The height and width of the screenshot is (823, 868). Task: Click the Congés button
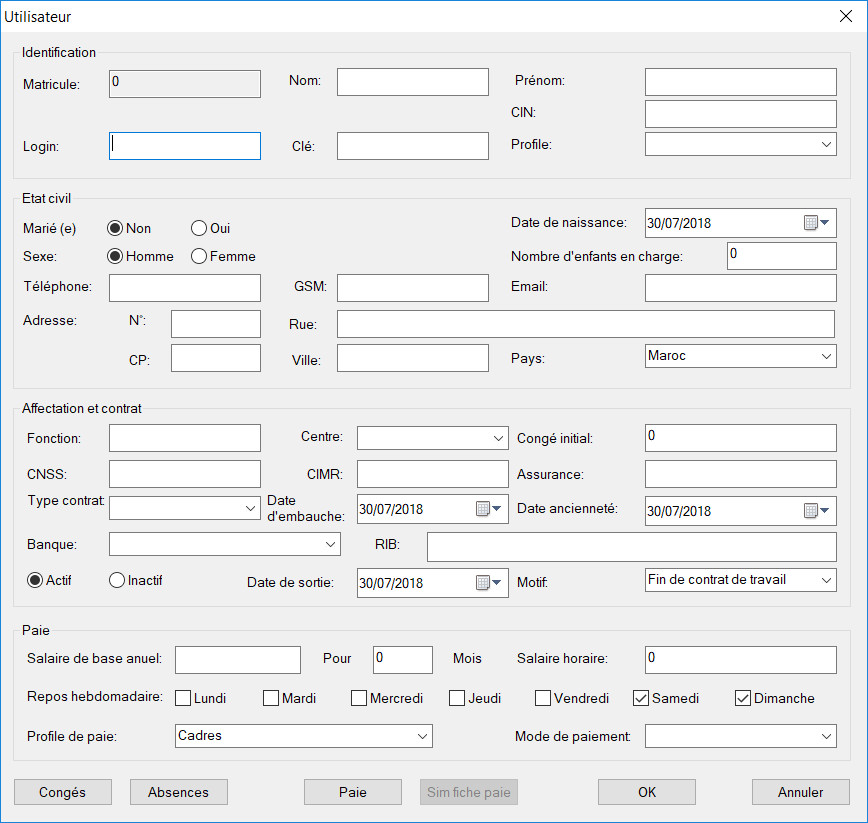point(62,792)
